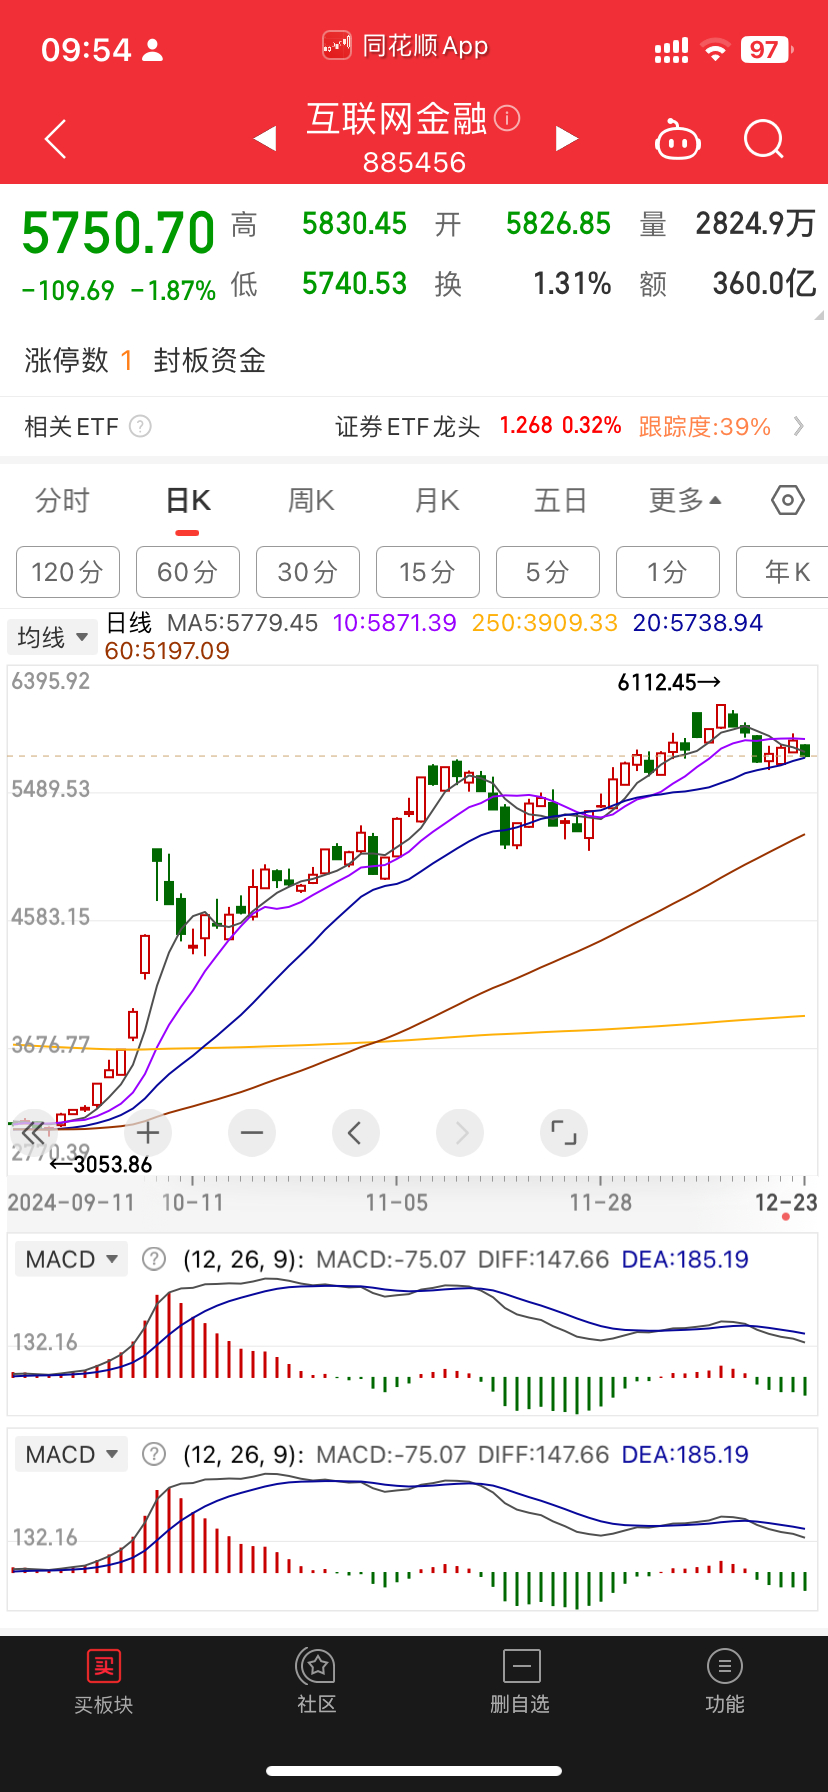The height and width of the screenshot is (1792, 828).
Task: Tap the help icon next to 相关ETF
Action: [141, 426]
